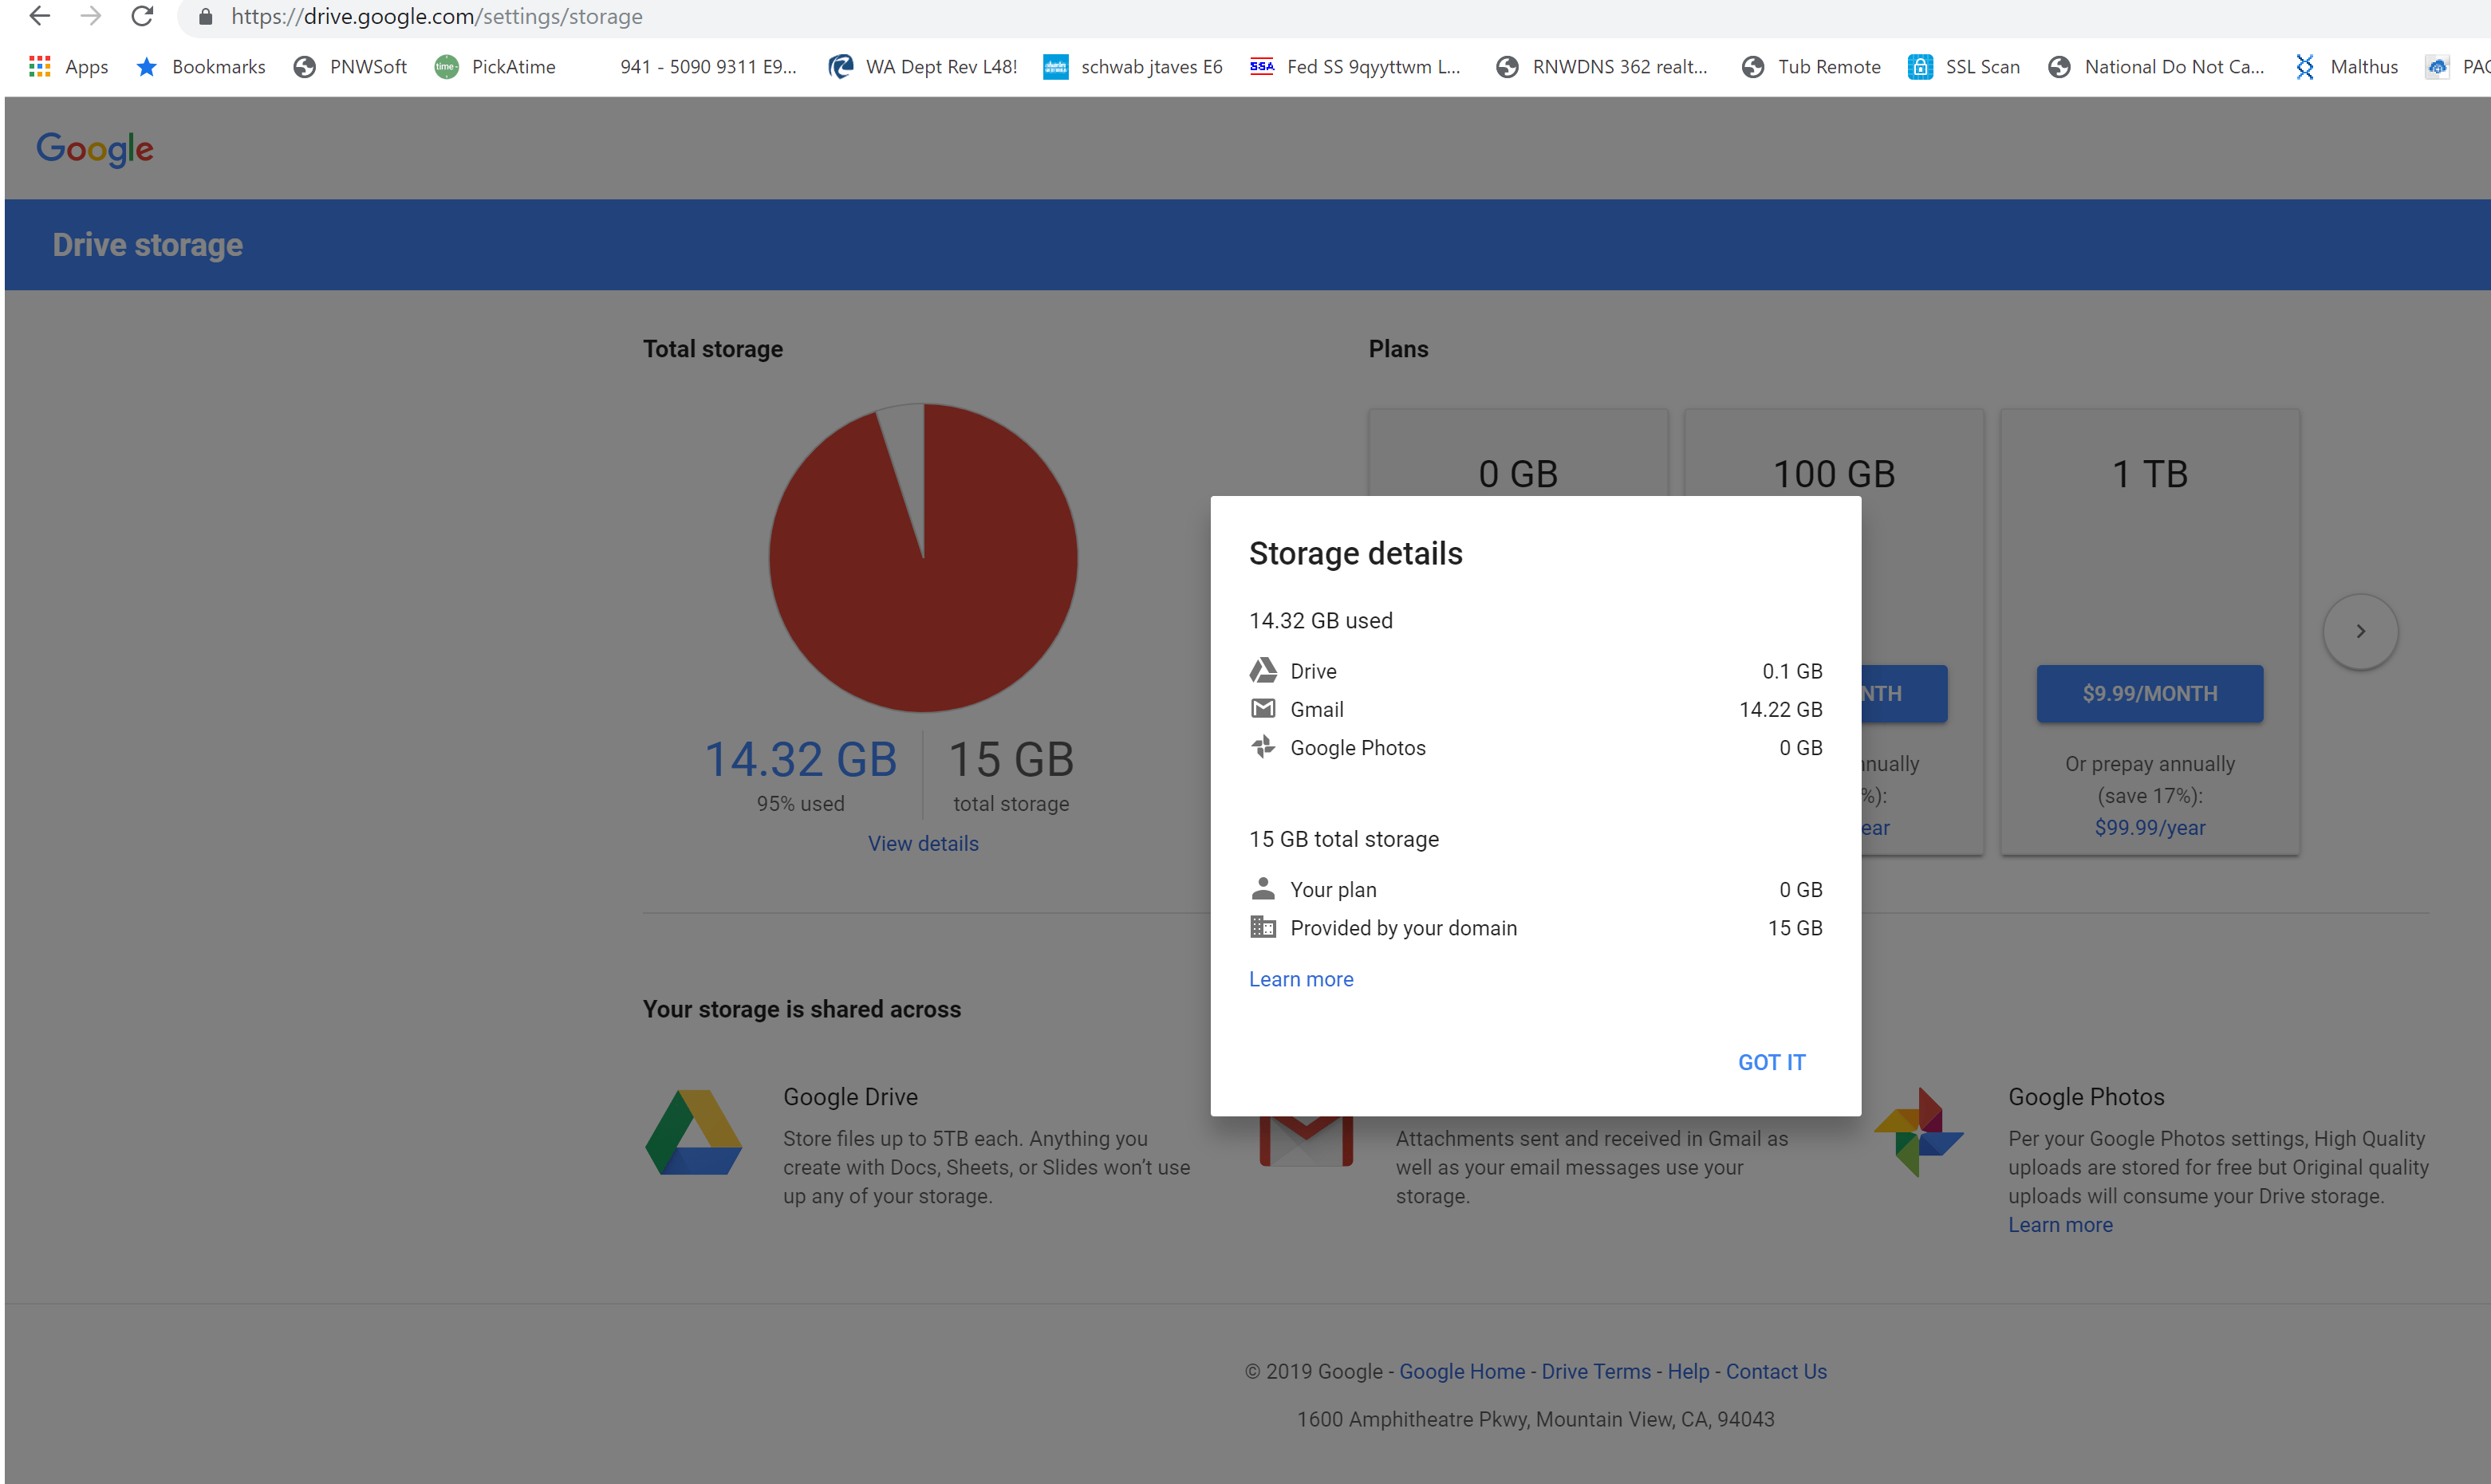This screenshot has width=2491, height=1484.
Task: Open the National Do Not Call bookmark
Action: pos(2156,67)
